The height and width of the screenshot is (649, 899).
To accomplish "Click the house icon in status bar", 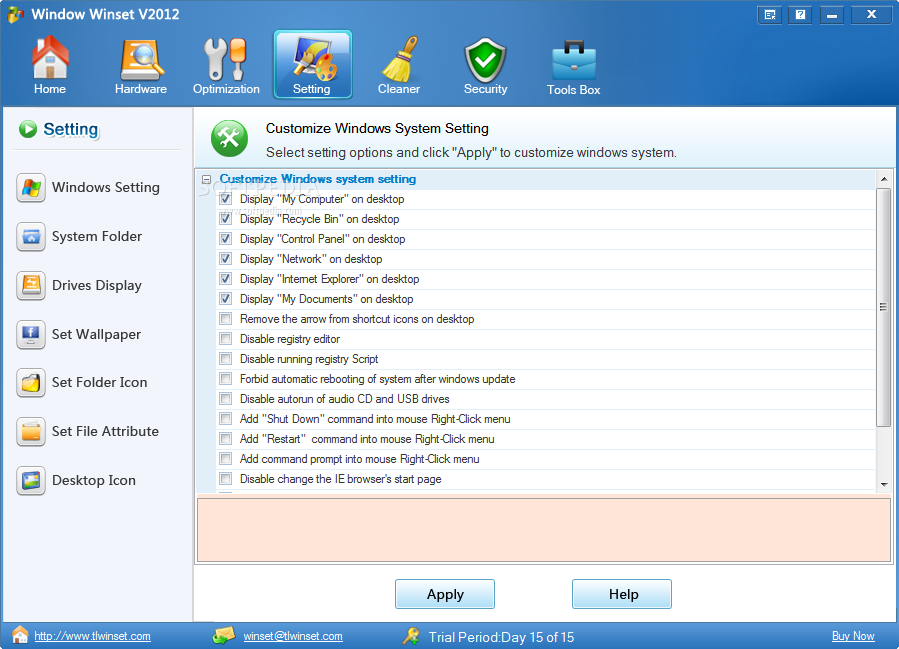I will (x=20, y=635).
